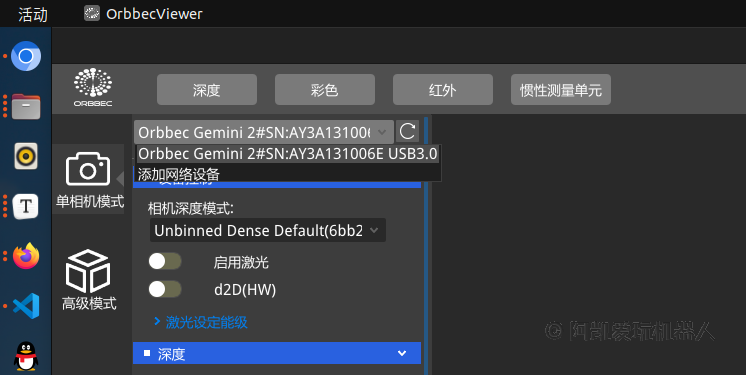The height and width of the screenshot is (375, 746).
Task: Select single camera mode (单相机模式)
Action: click(89, 179)
